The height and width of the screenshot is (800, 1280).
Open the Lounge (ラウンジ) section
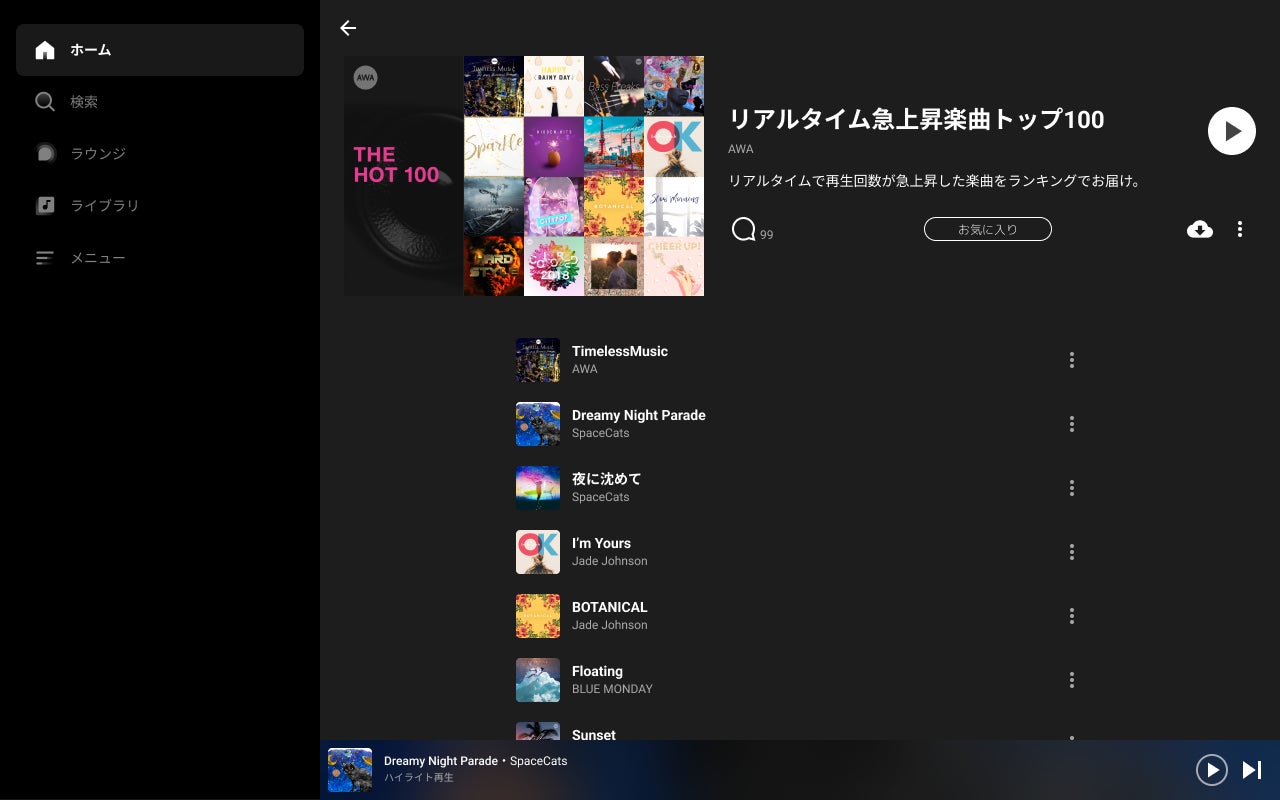click(x=160, y=154)
